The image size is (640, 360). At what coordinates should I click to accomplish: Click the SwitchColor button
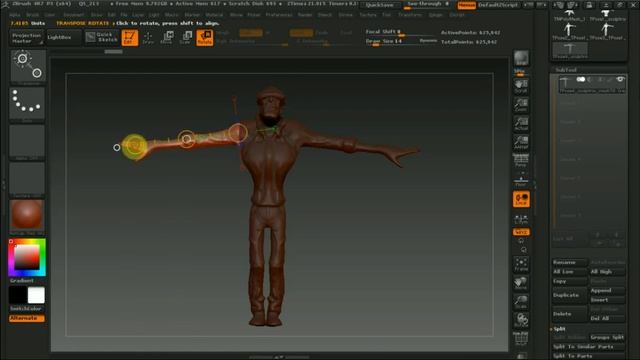[x=27, y=309]
